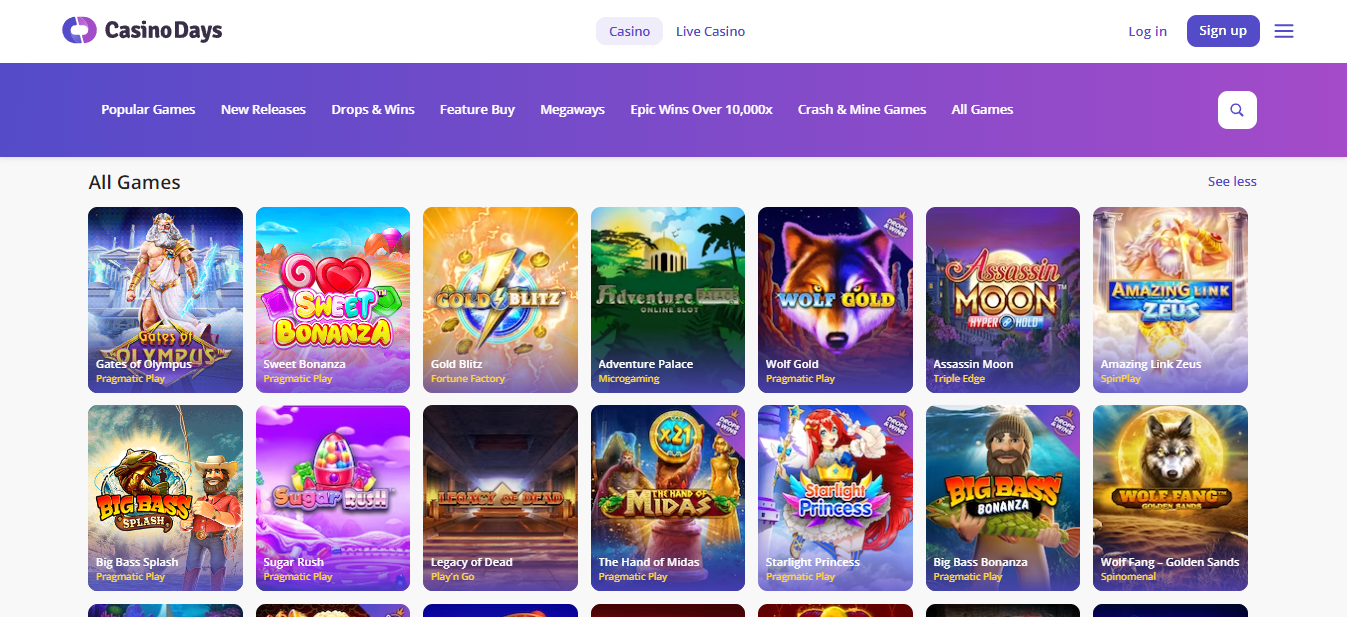Click the Spinomenal provider label
This screenshot has width=1347, height=617.
coord(1128,577)
